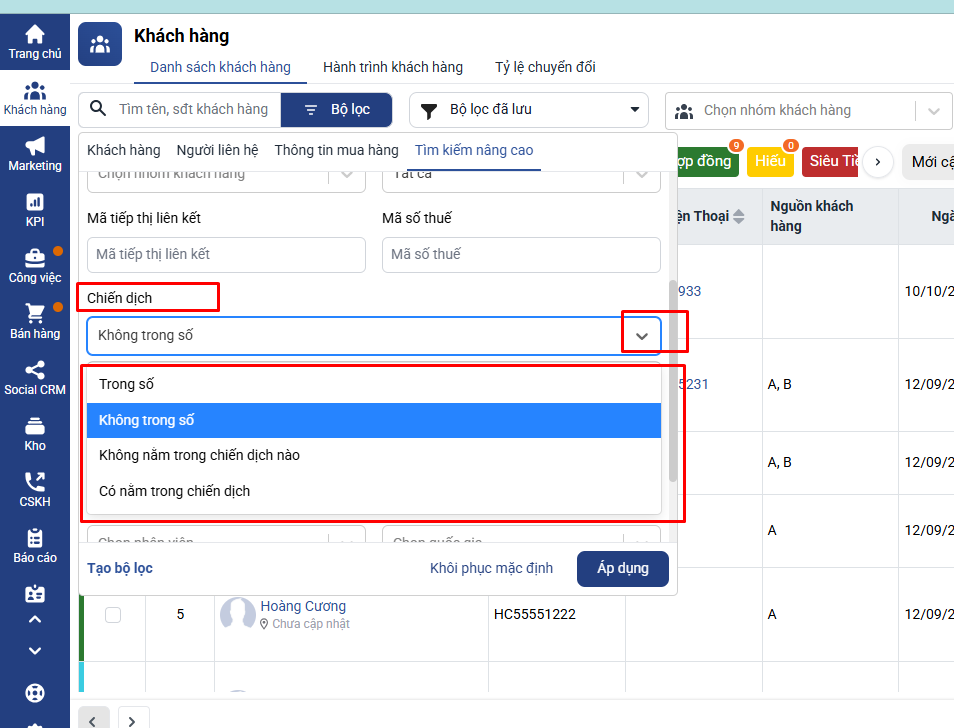Click filter panel vertical scrollbar
This screenshot has width=954, height=728.
[x=673, y=380]
